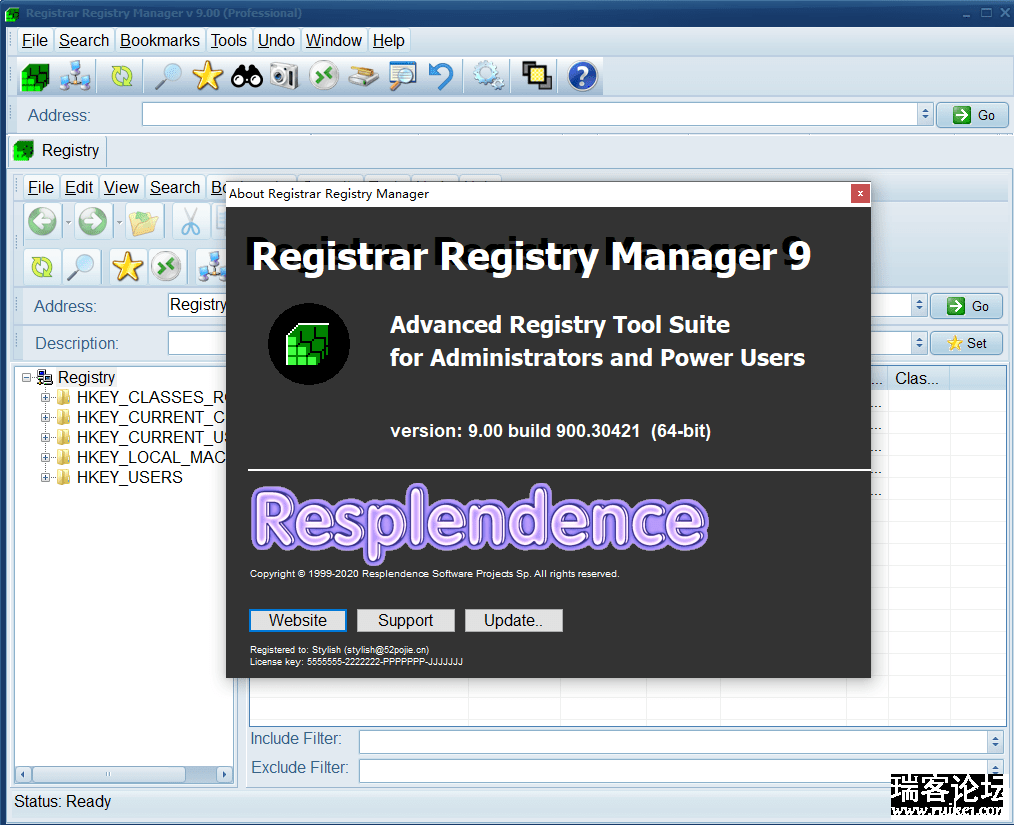Expand the HKEY_USERS tree node

(45, 477)
